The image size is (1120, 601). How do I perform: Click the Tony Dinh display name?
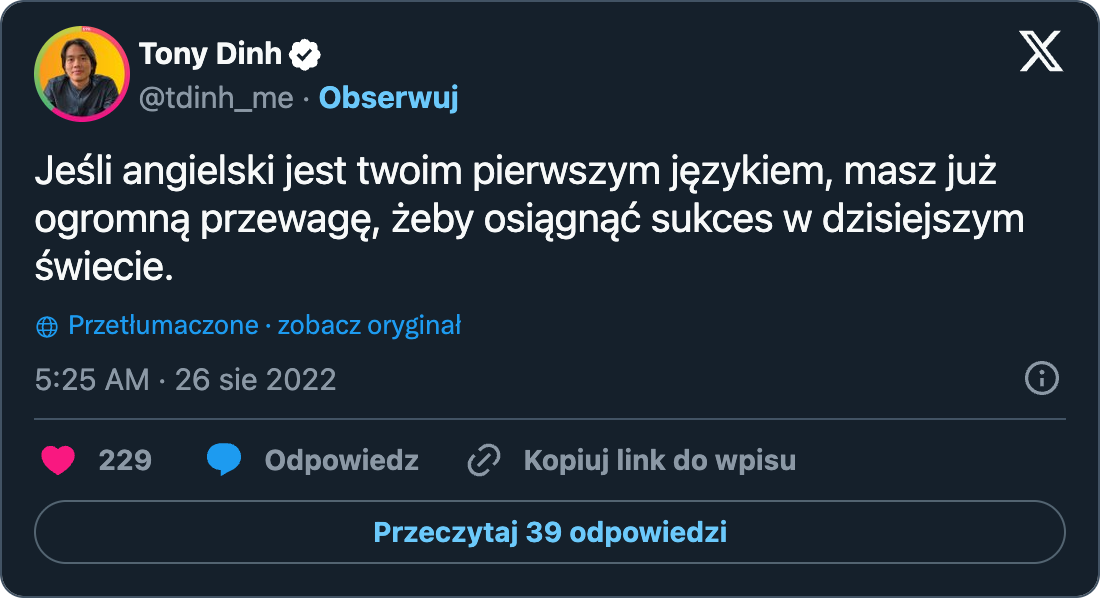210,54
